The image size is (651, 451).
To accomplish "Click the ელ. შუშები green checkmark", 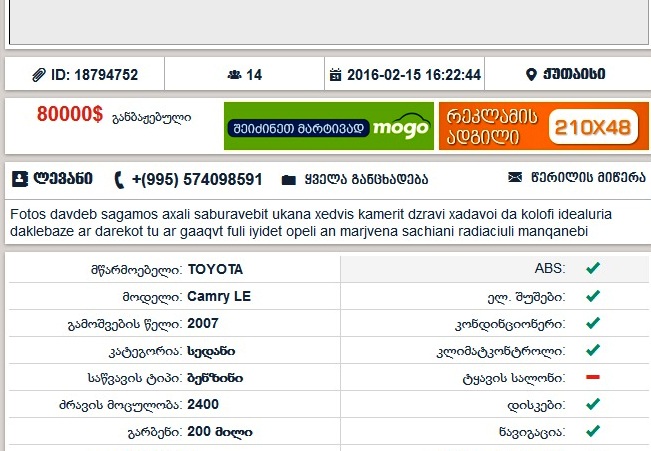I will (x=593, y=296).
